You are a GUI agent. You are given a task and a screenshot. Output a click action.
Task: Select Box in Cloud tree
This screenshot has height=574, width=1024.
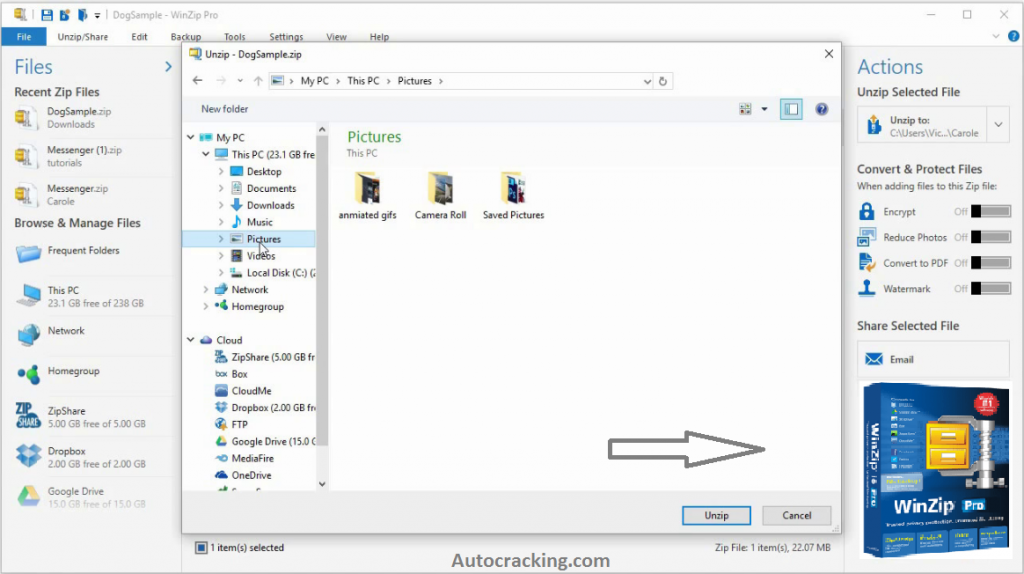239,374
